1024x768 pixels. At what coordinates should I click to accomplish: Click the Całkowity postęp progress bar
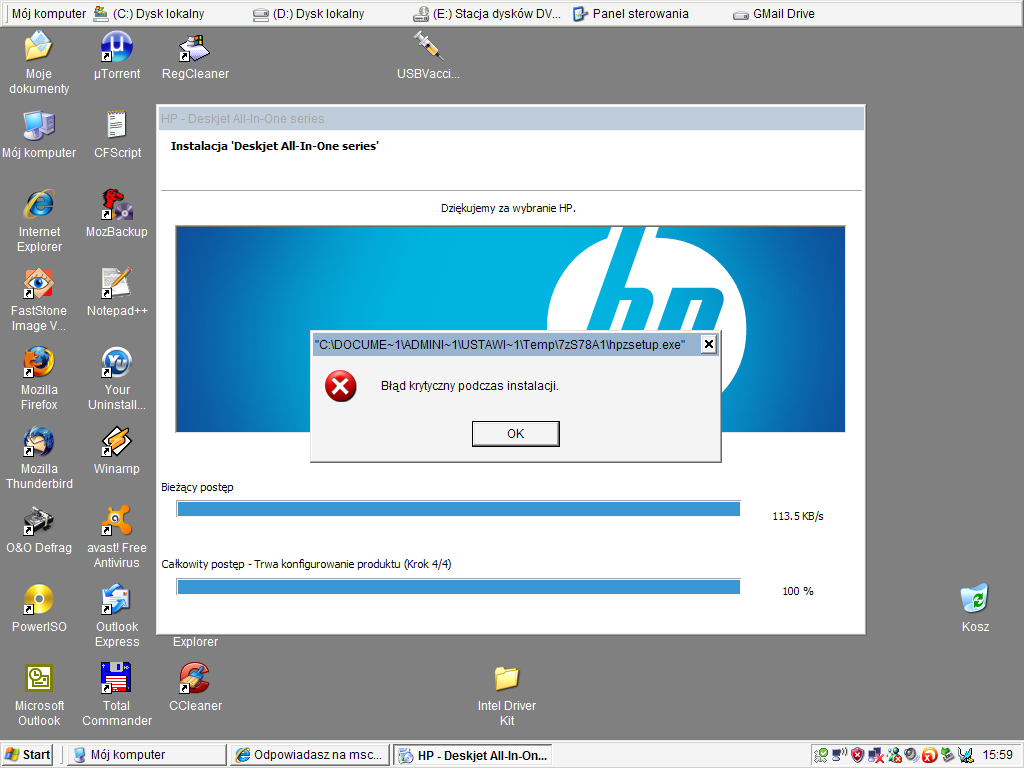(x=458, y=586)
